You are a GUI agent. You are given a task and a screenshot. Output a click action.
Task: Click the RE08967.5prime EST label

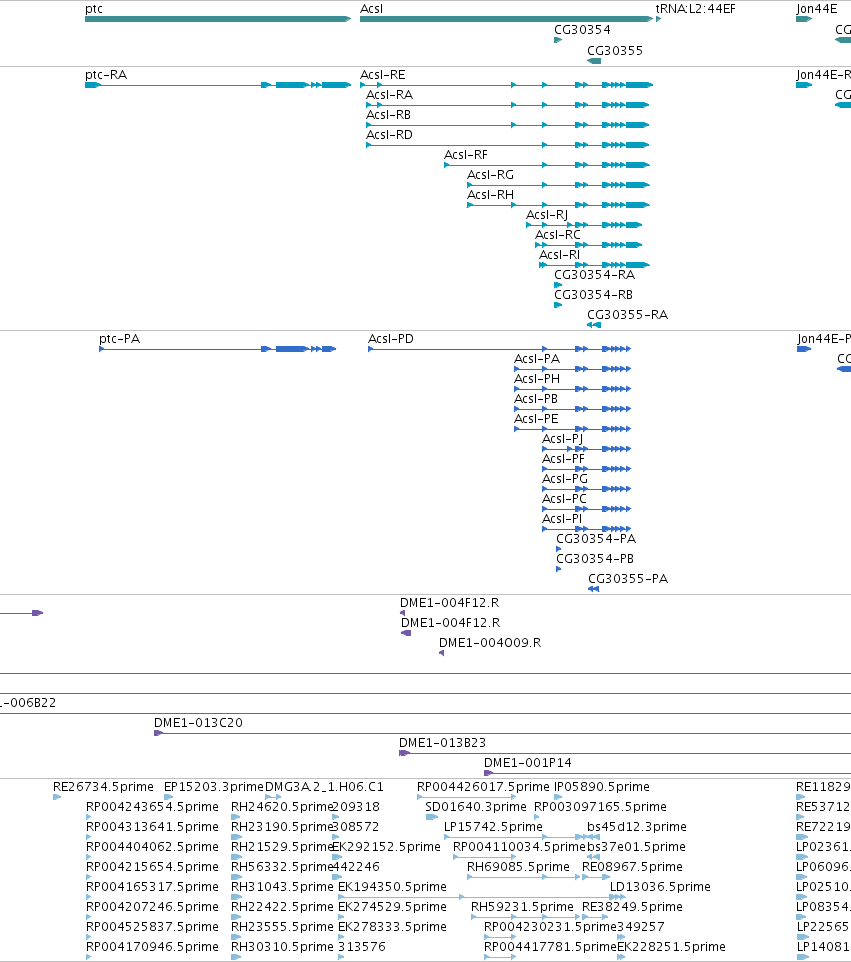pos(632,866)
